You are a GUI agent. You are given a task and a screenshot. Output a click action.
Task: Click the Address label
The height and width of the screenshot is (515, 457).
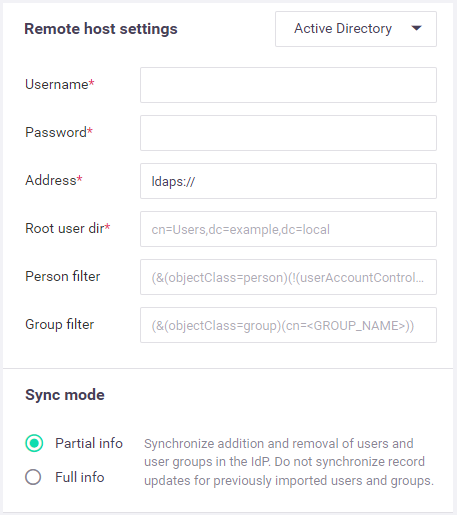point(54,180)
